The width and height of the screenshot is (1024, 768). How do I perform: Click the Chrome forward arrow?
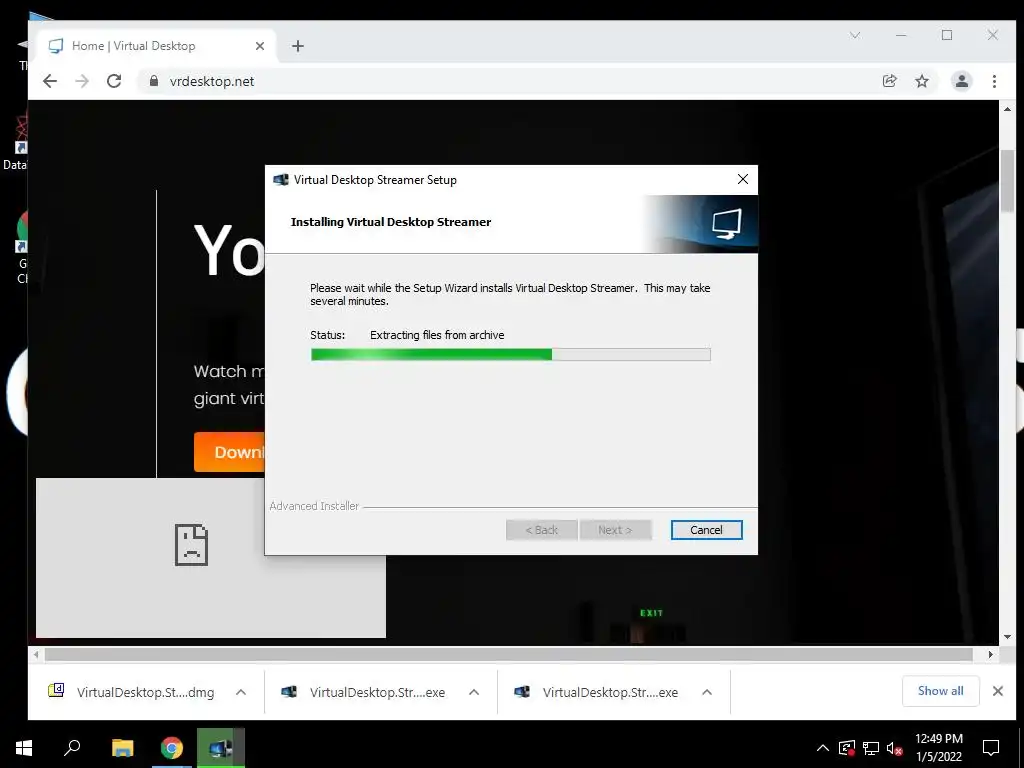click(x=82, y=81)
